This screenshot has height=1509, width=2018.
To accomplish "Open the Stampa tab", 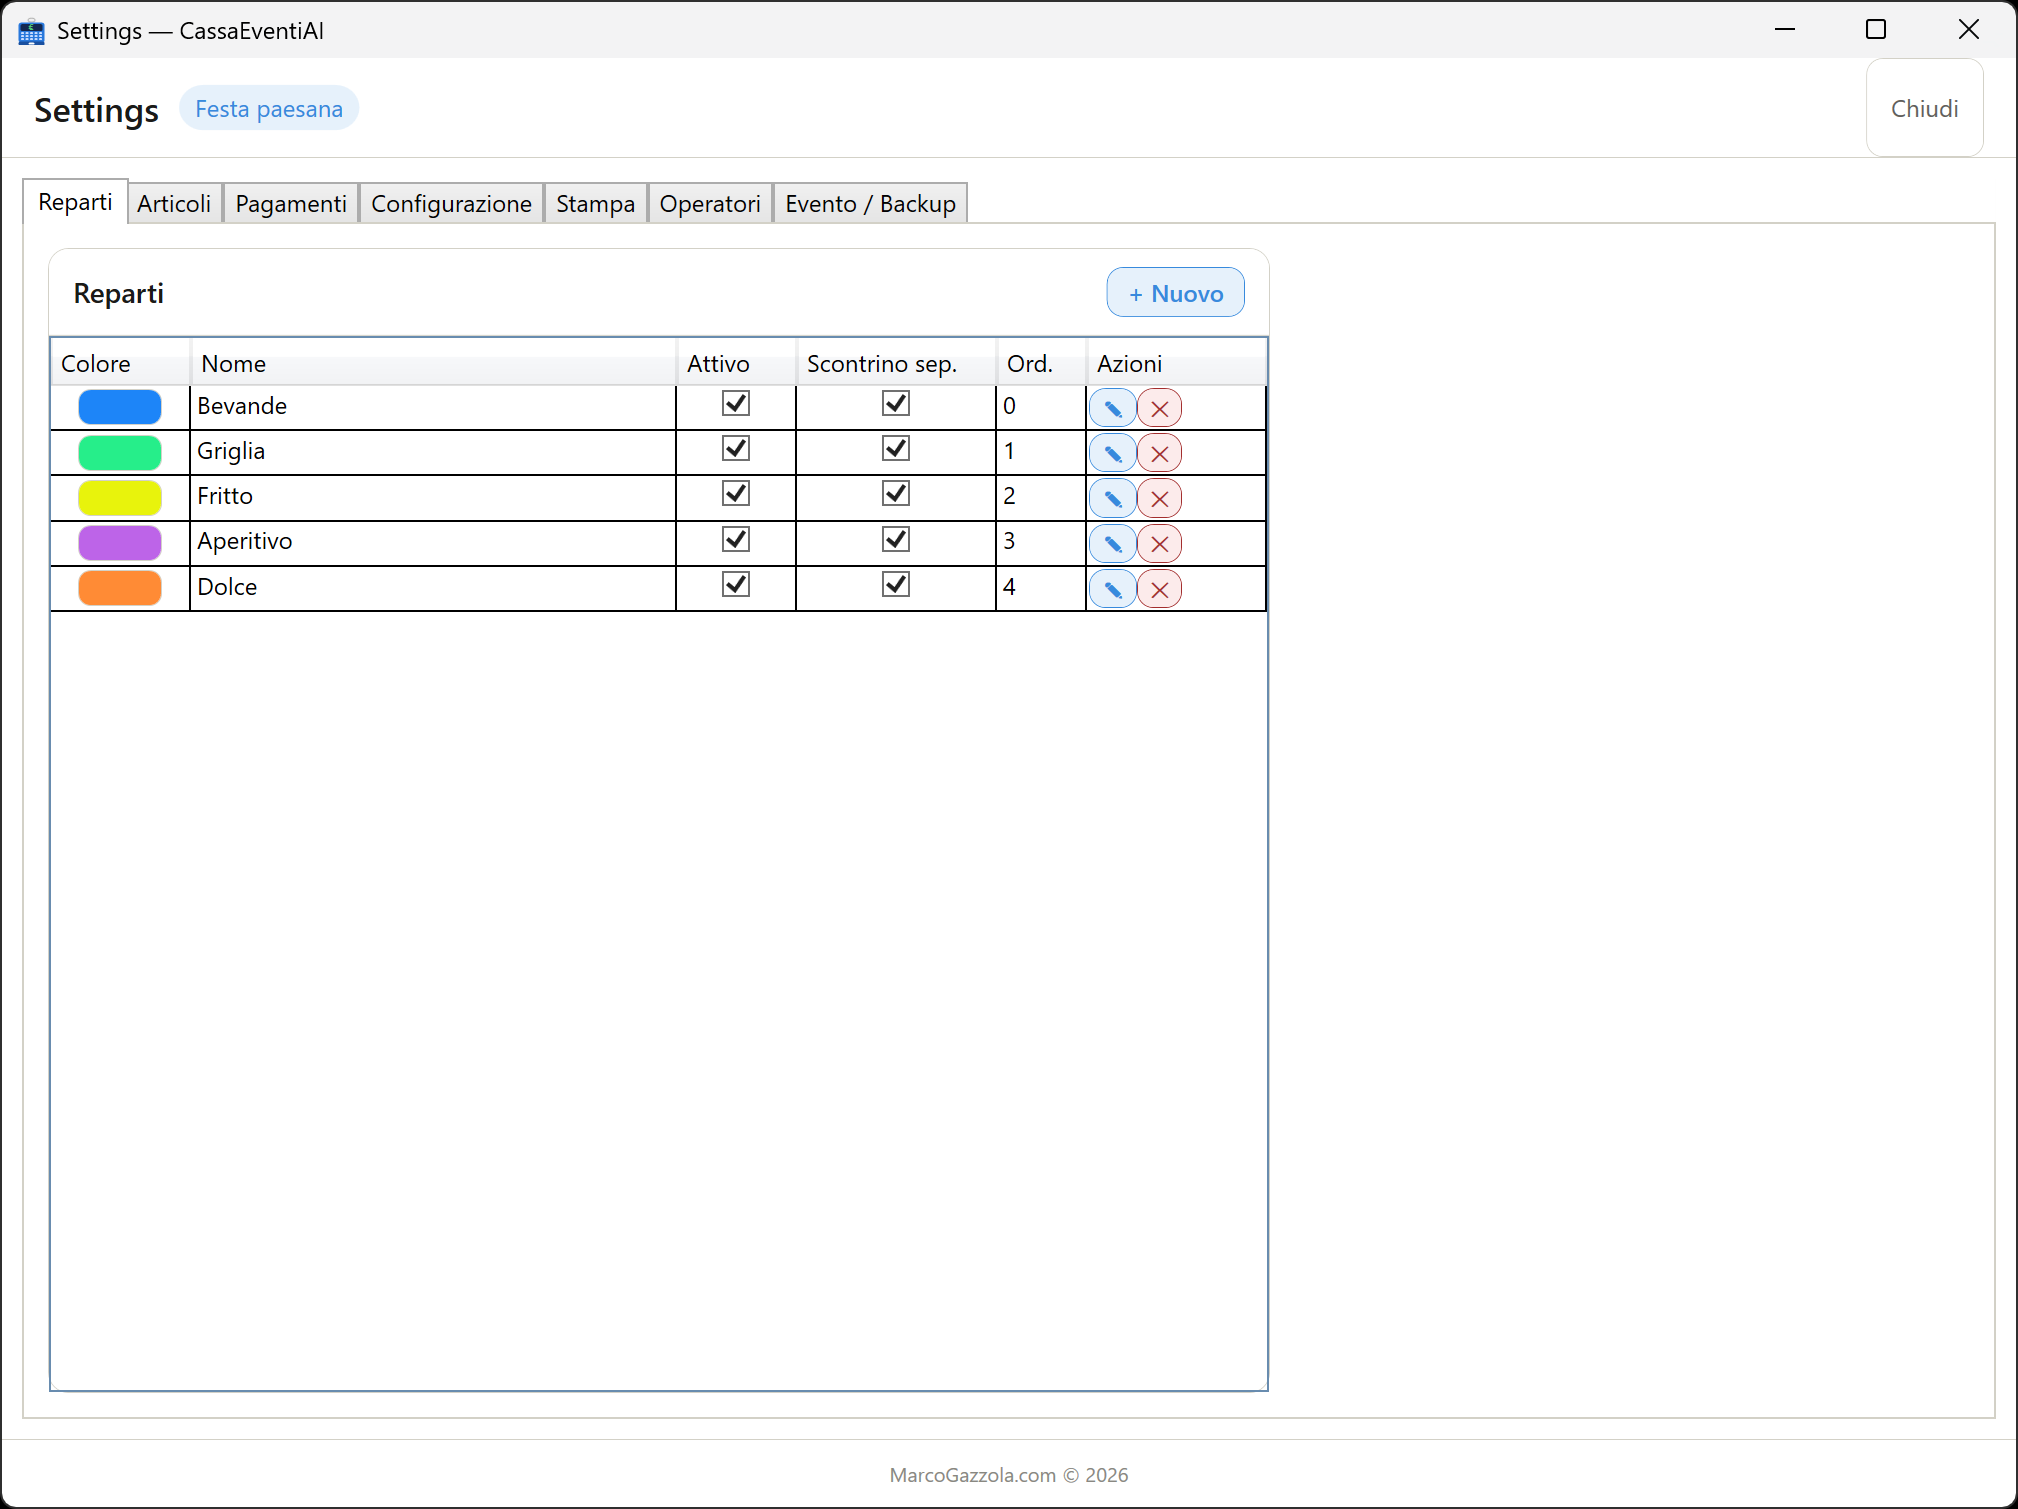I will 595,204.
